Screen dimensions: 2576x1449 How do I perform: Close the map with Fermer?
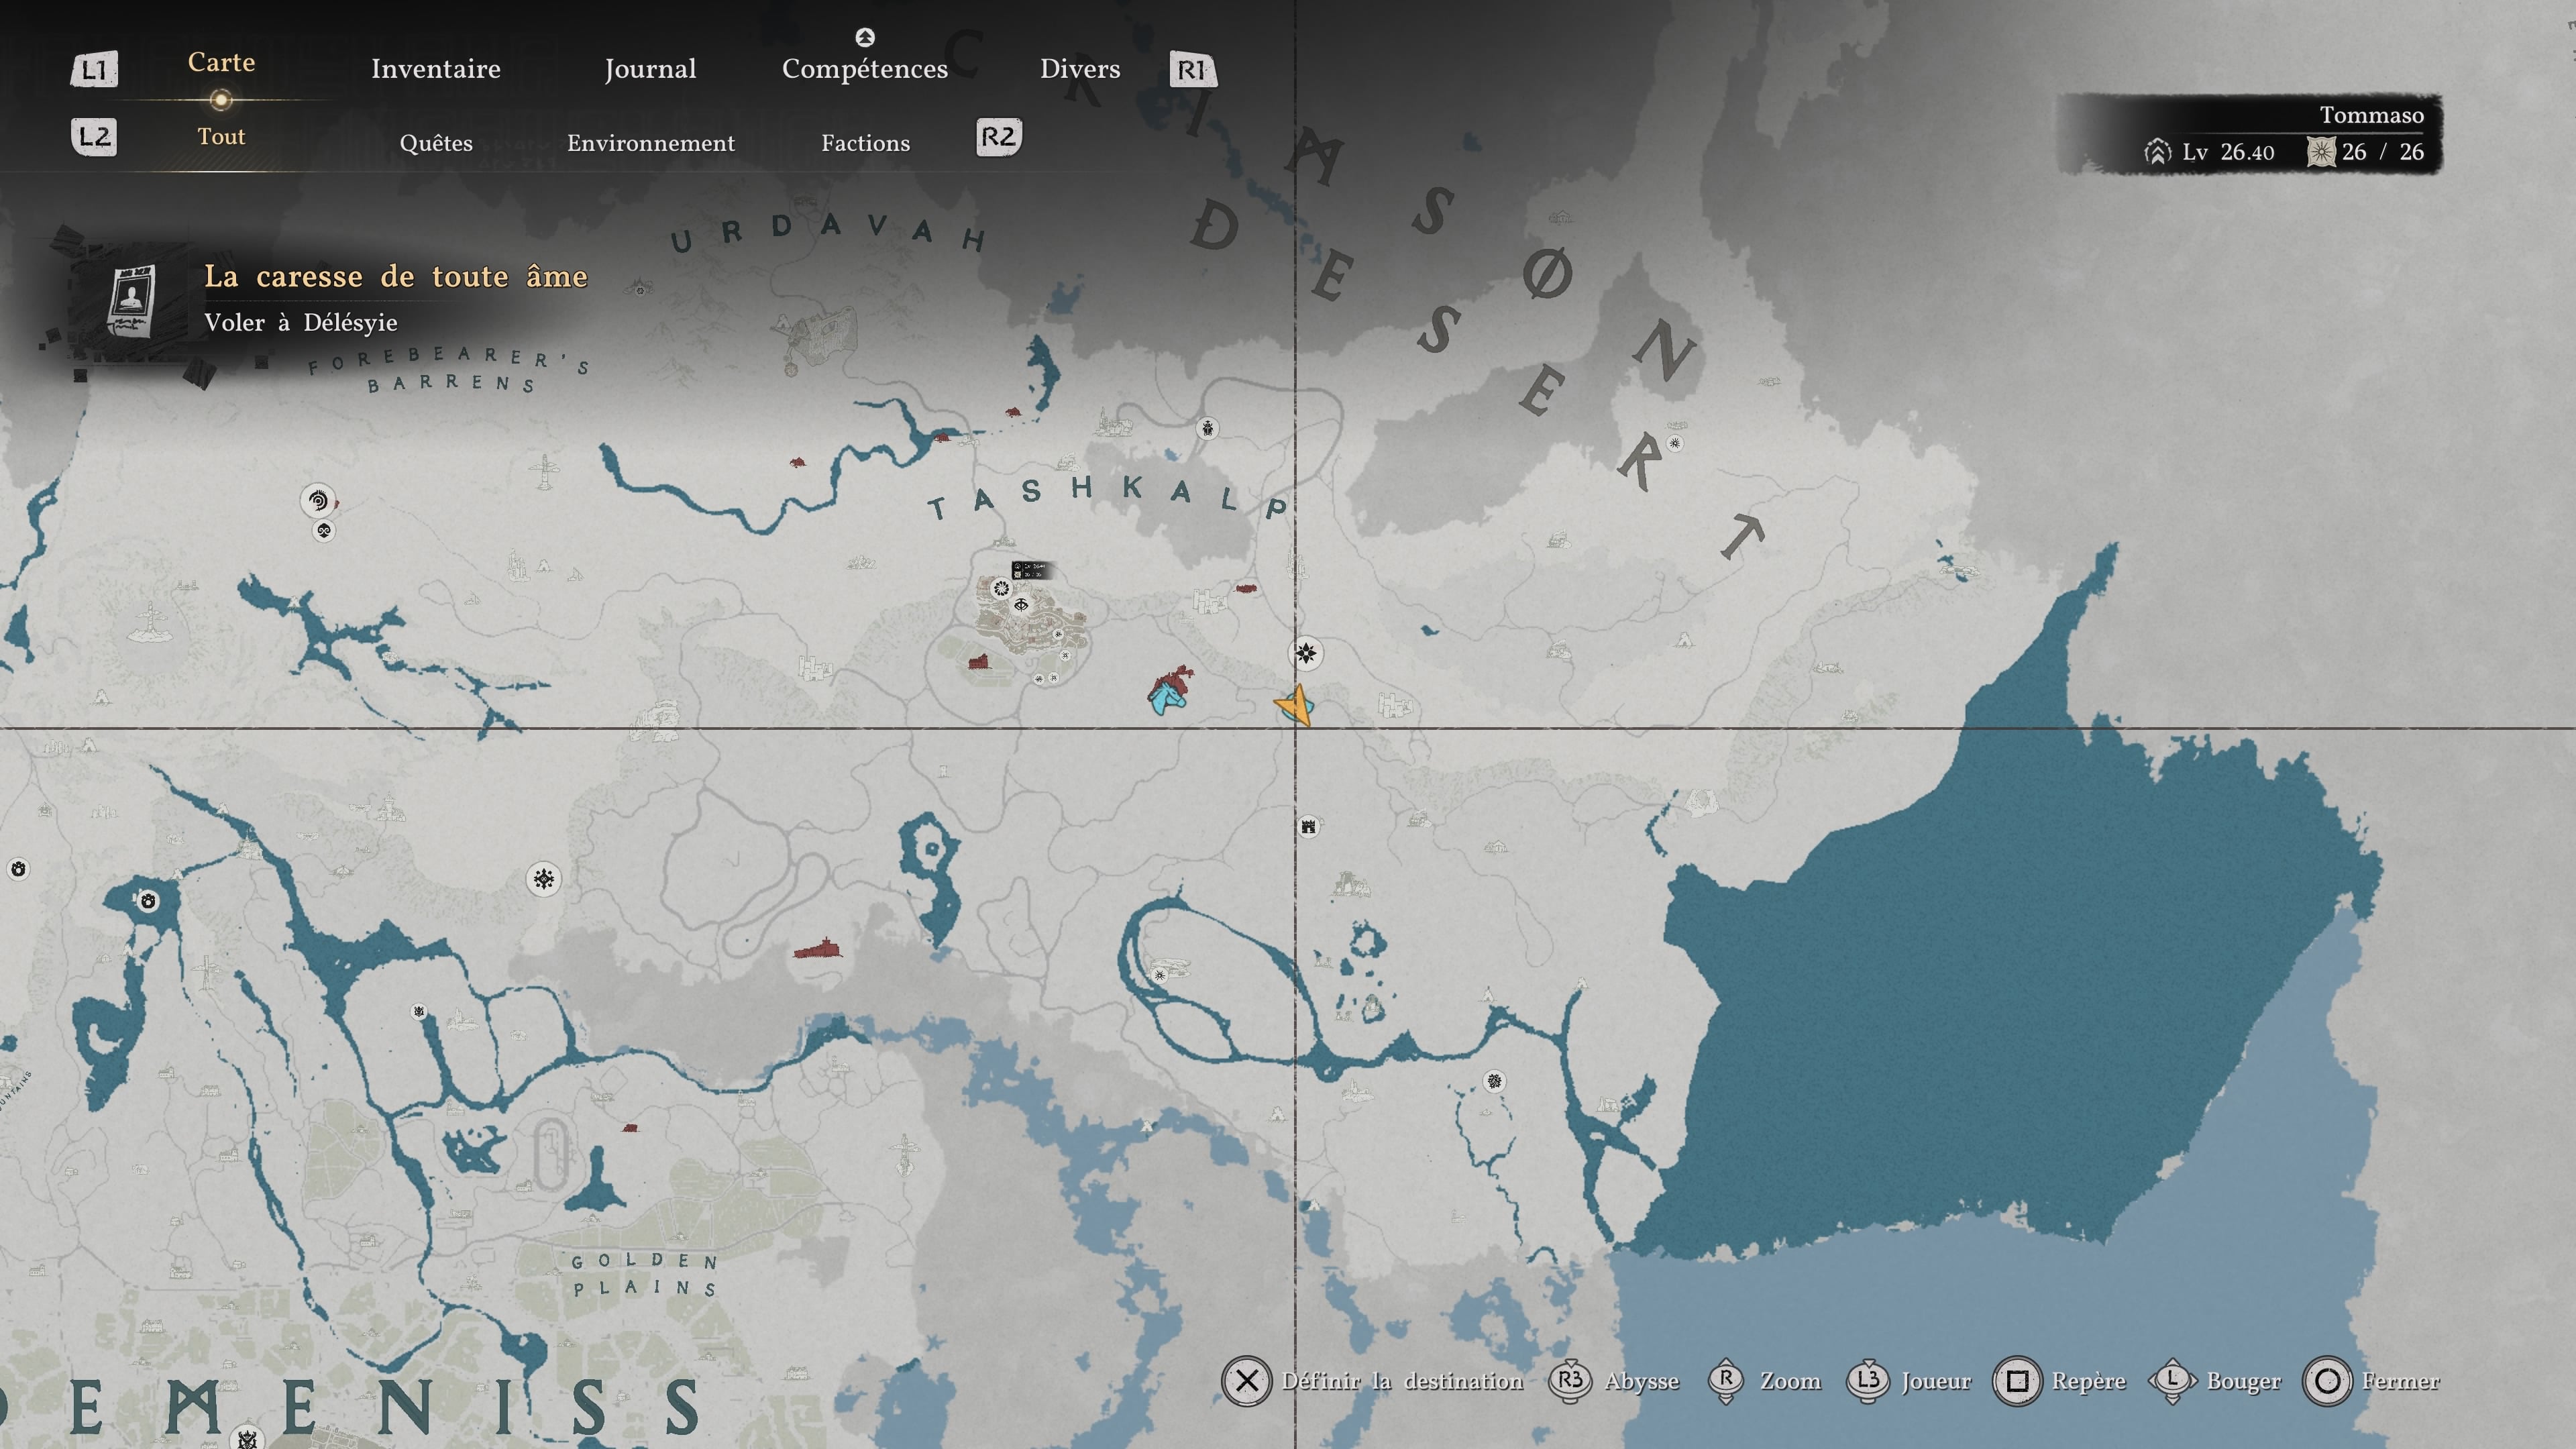point(2401,1381)
